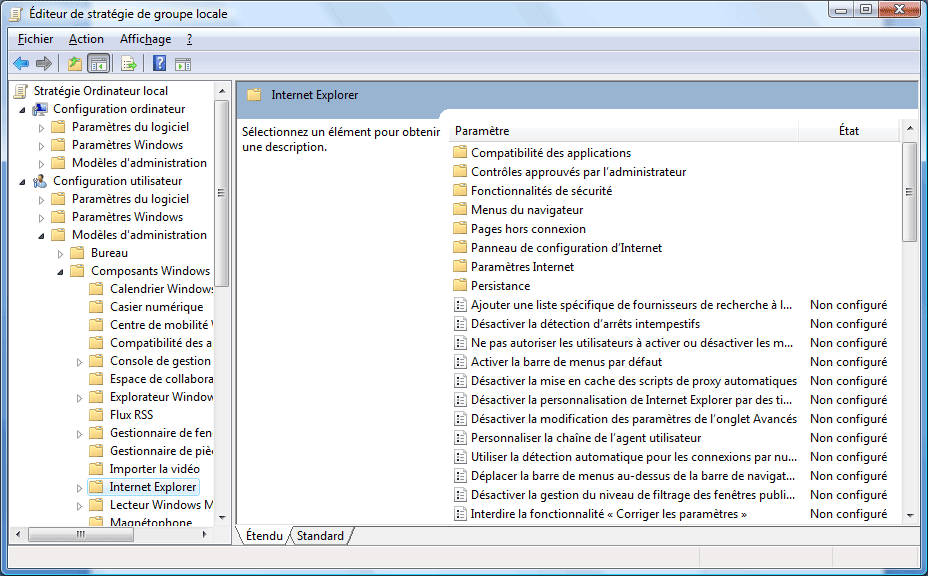Click the folder icon beside Casier numérique
The image size is (928, 576).
pyautogui.click(x=96, y=307)
